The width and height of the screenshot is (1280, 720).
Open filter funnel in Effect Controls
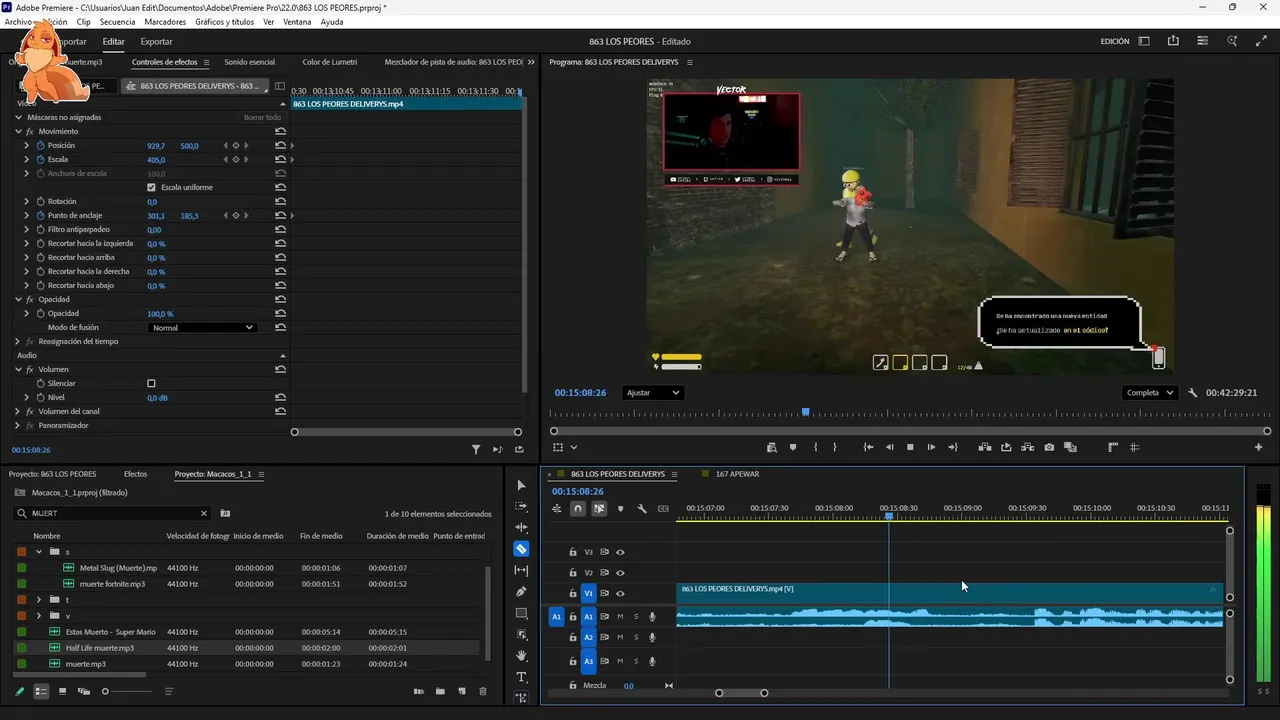(476, 450)
